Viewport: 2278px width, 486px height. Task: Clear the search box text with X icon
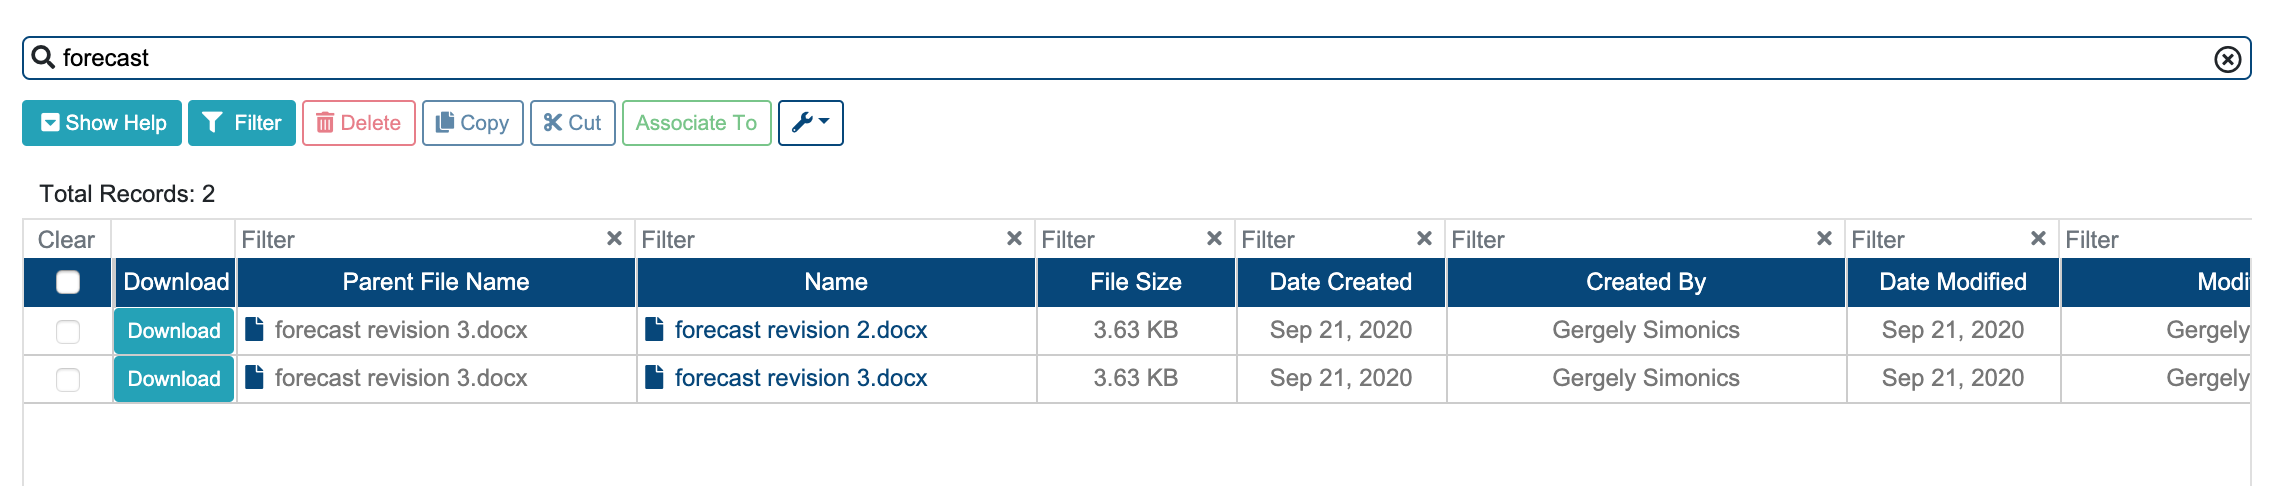(x=2227, y=59)
